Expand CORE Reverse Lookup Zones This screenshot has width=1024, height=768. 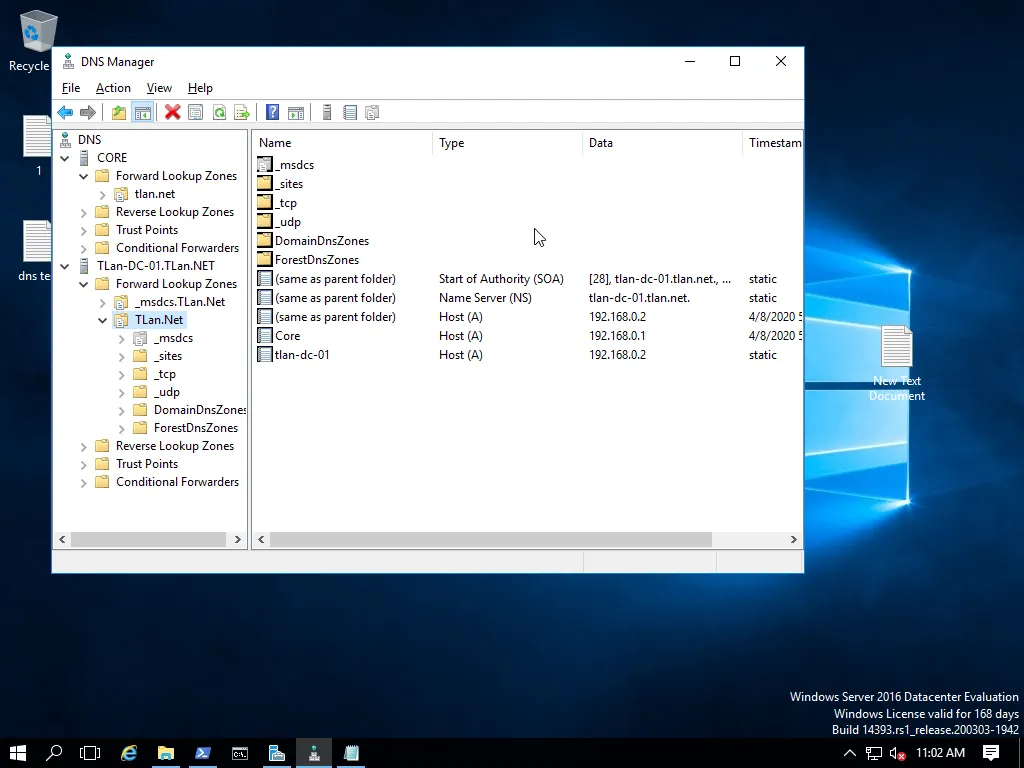[x=84, y=213]
